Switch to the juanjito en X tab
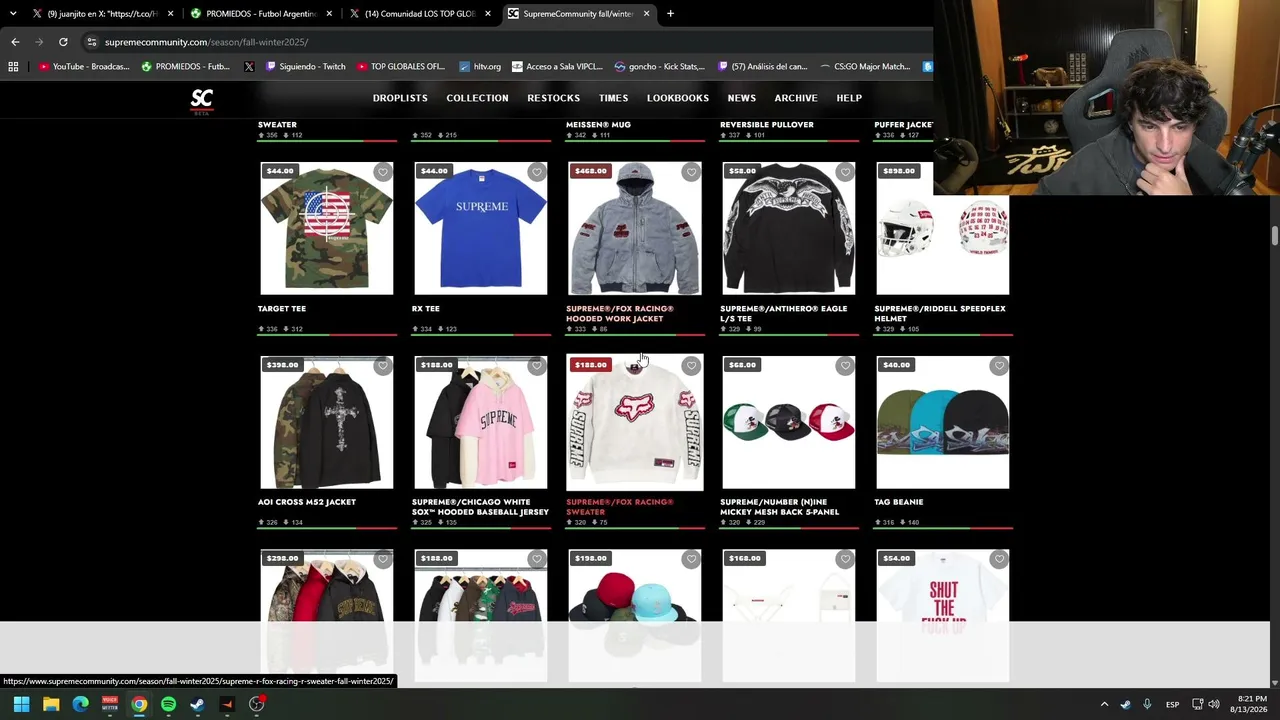Viewport: 1280px width, 720px height. pyautogui.click(x=103, y=14)
